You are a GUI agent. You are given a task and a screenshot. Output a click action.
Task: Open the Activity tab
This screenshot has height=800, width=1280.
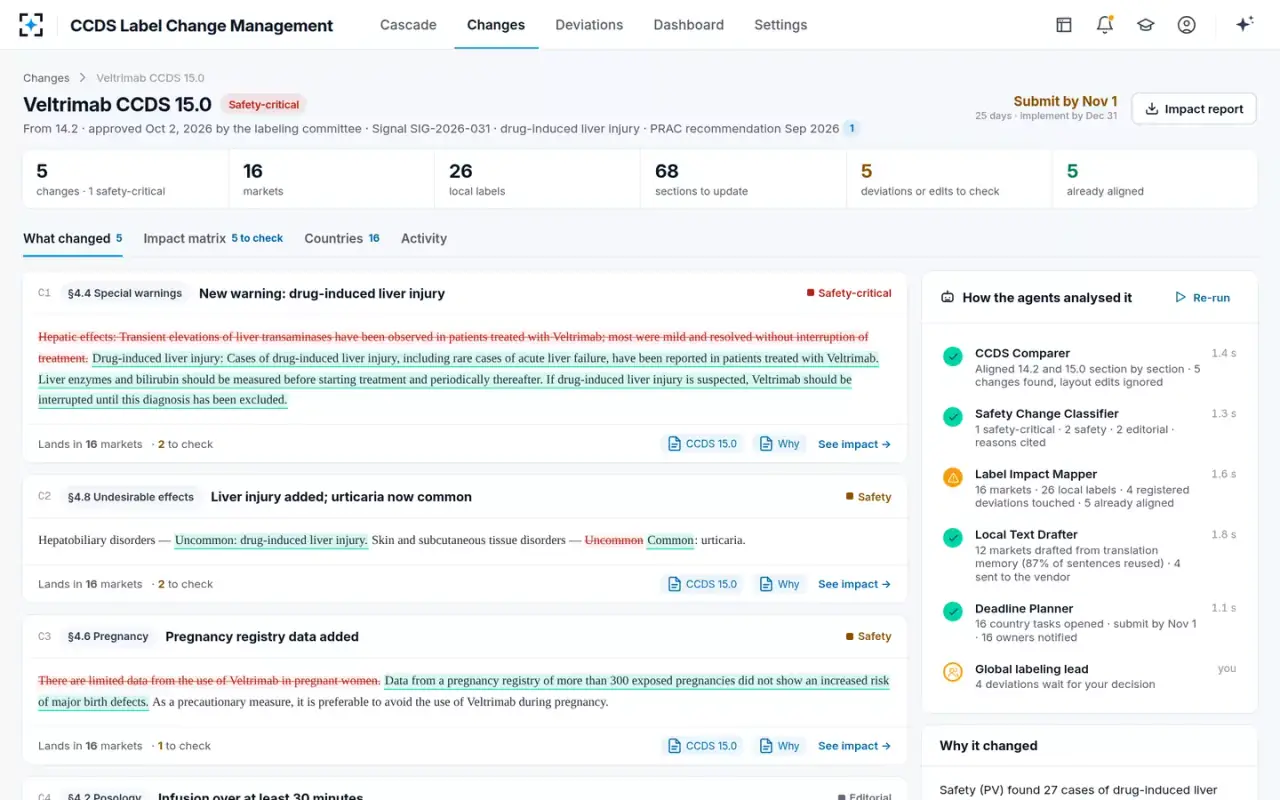pyautogui.click(x=424, y=238)
